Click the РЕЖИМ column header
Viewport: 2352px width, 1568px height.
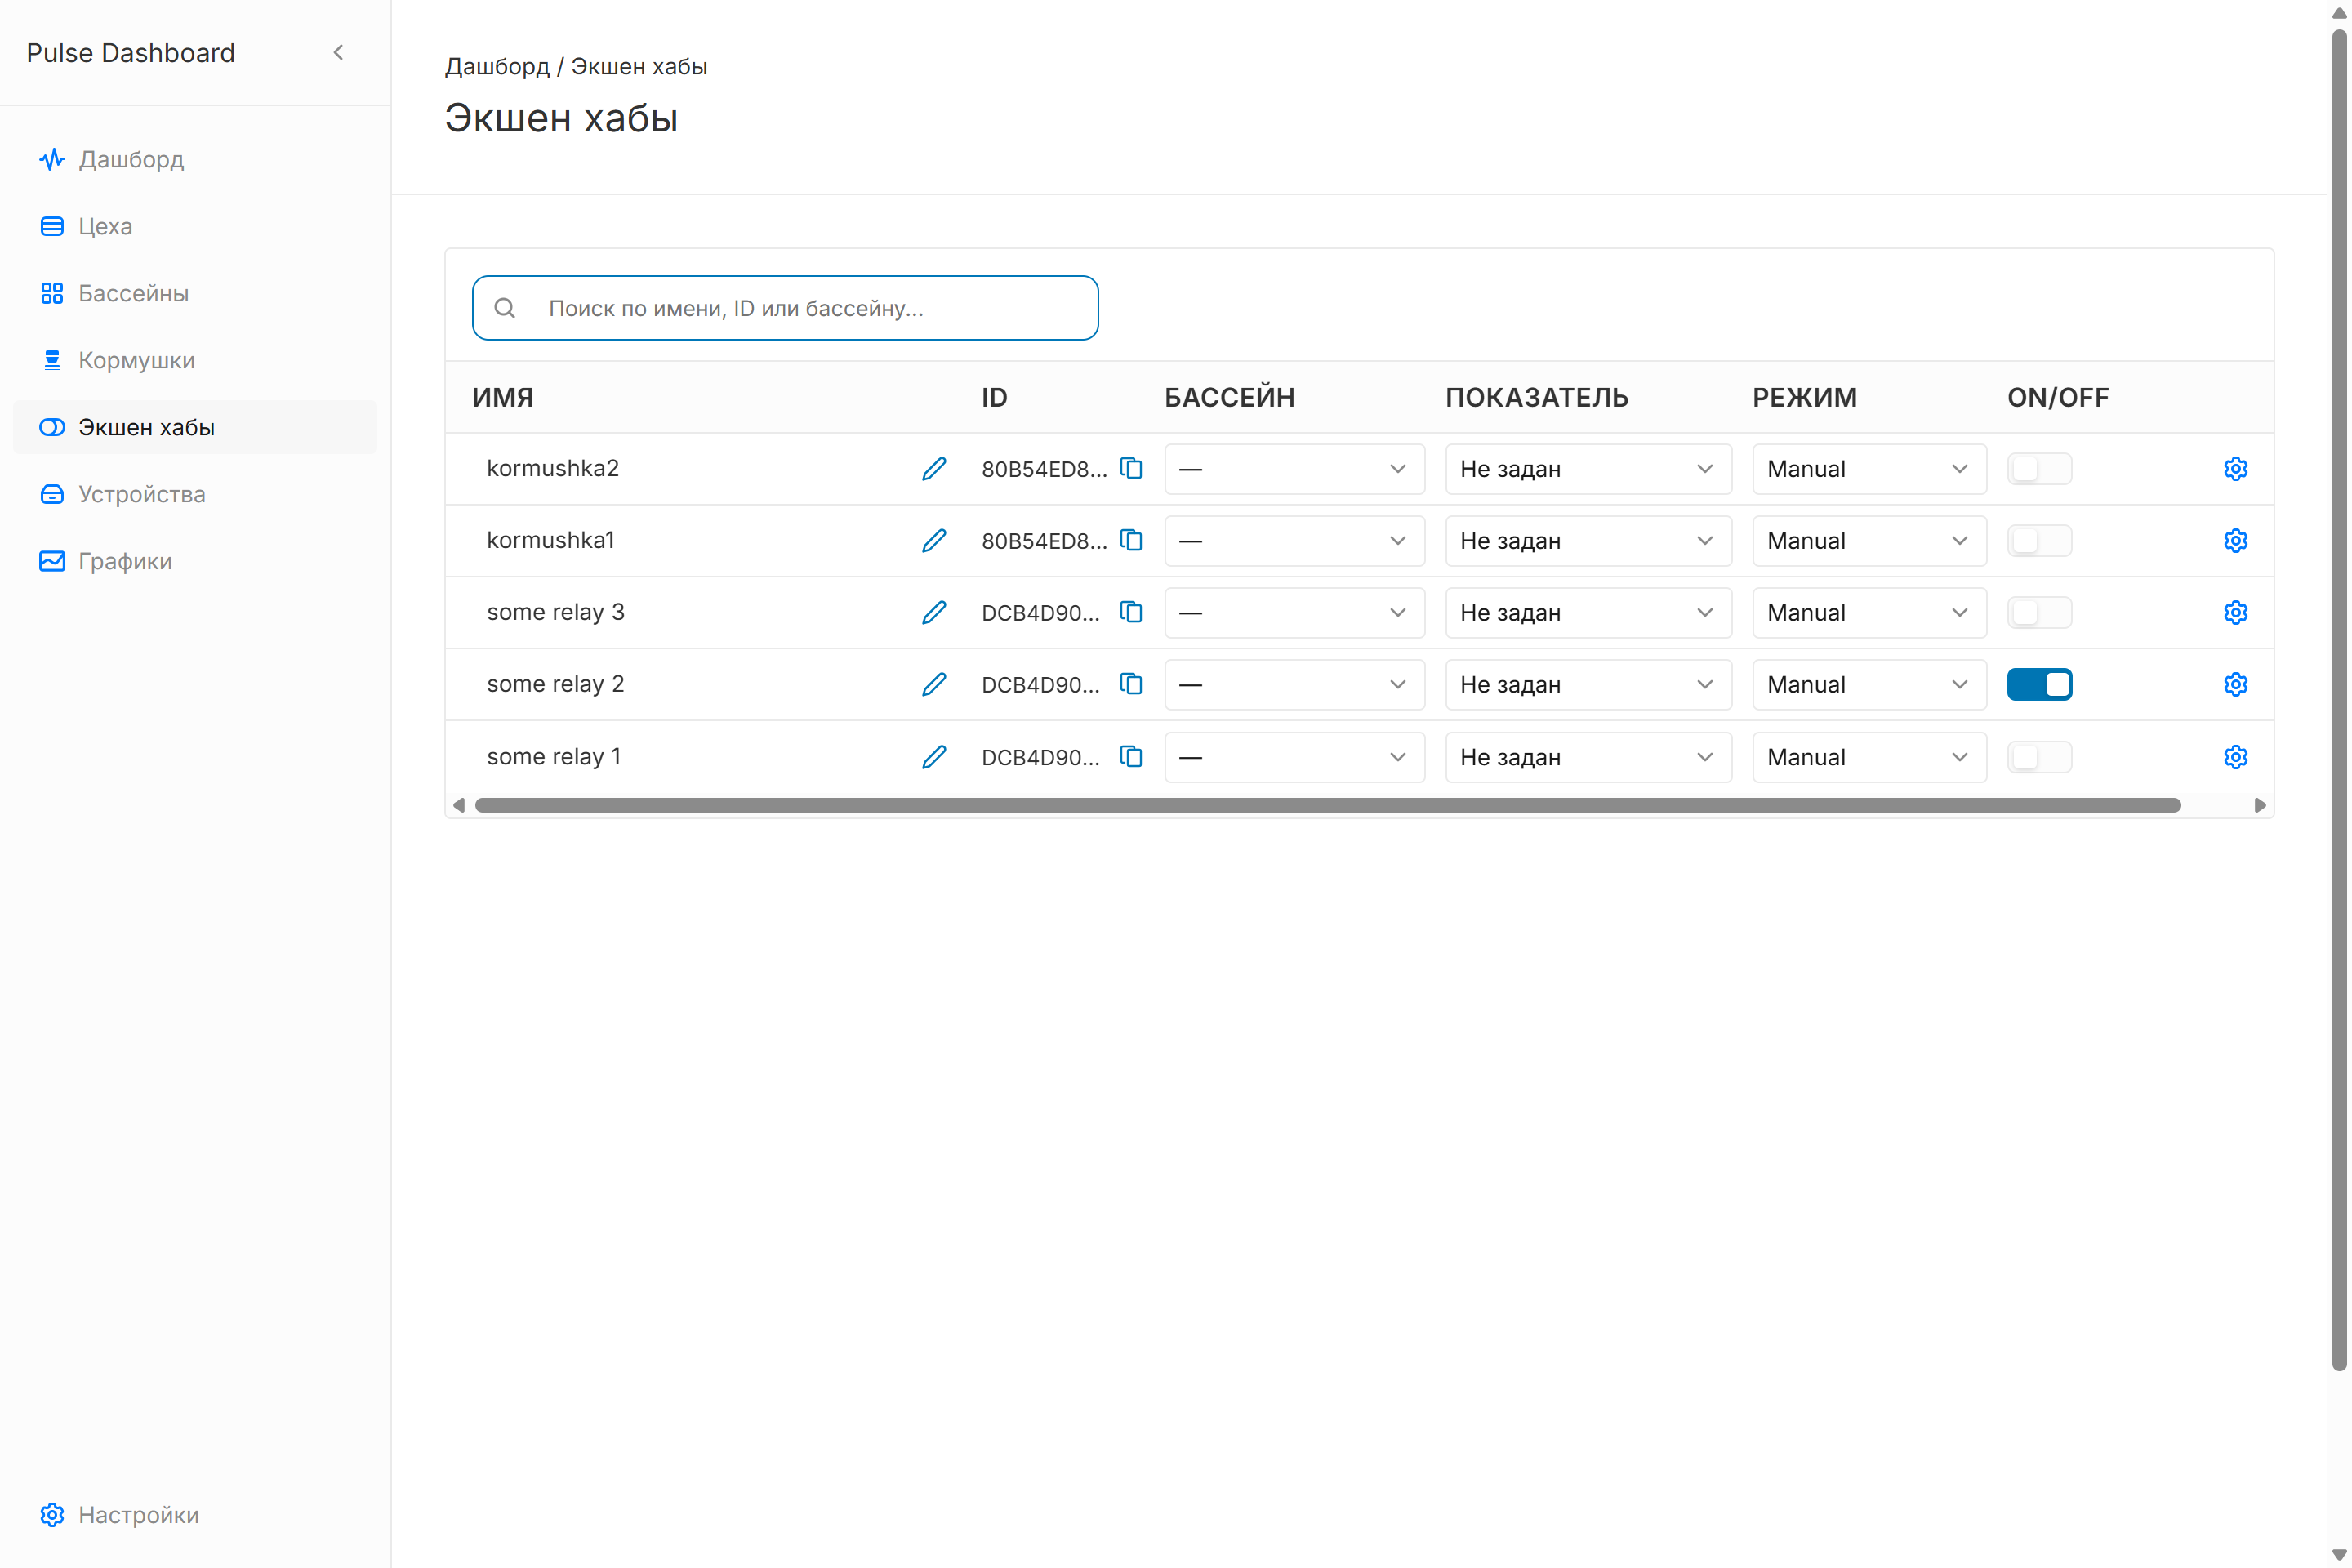[1804, 397]
